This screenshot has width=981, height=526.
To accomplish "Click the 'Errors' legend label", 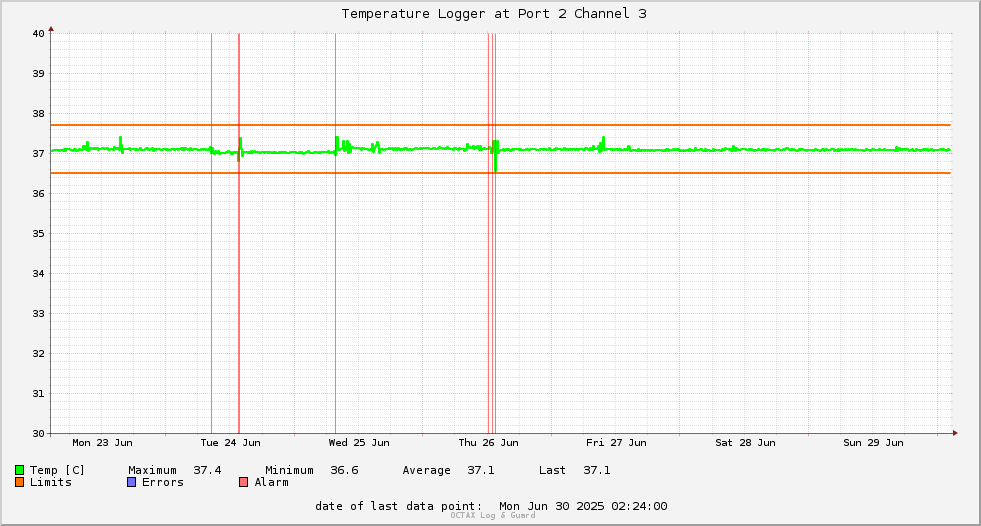I will click(x=163, y=482).
